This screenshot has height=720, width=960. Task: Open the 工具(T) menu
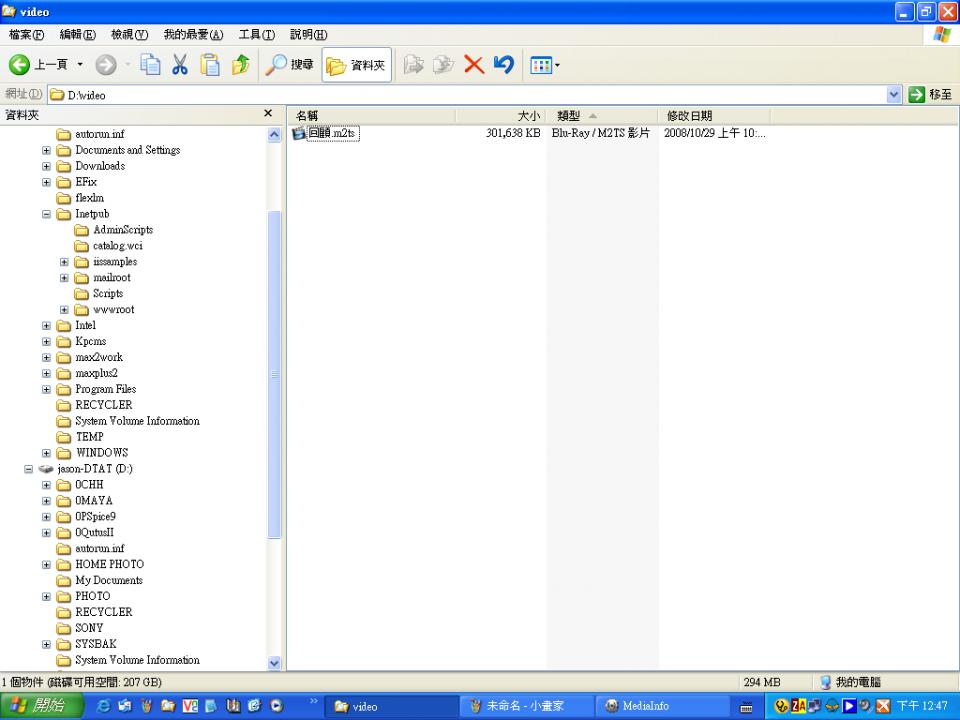pyautogui.click(x=257, y=35)
